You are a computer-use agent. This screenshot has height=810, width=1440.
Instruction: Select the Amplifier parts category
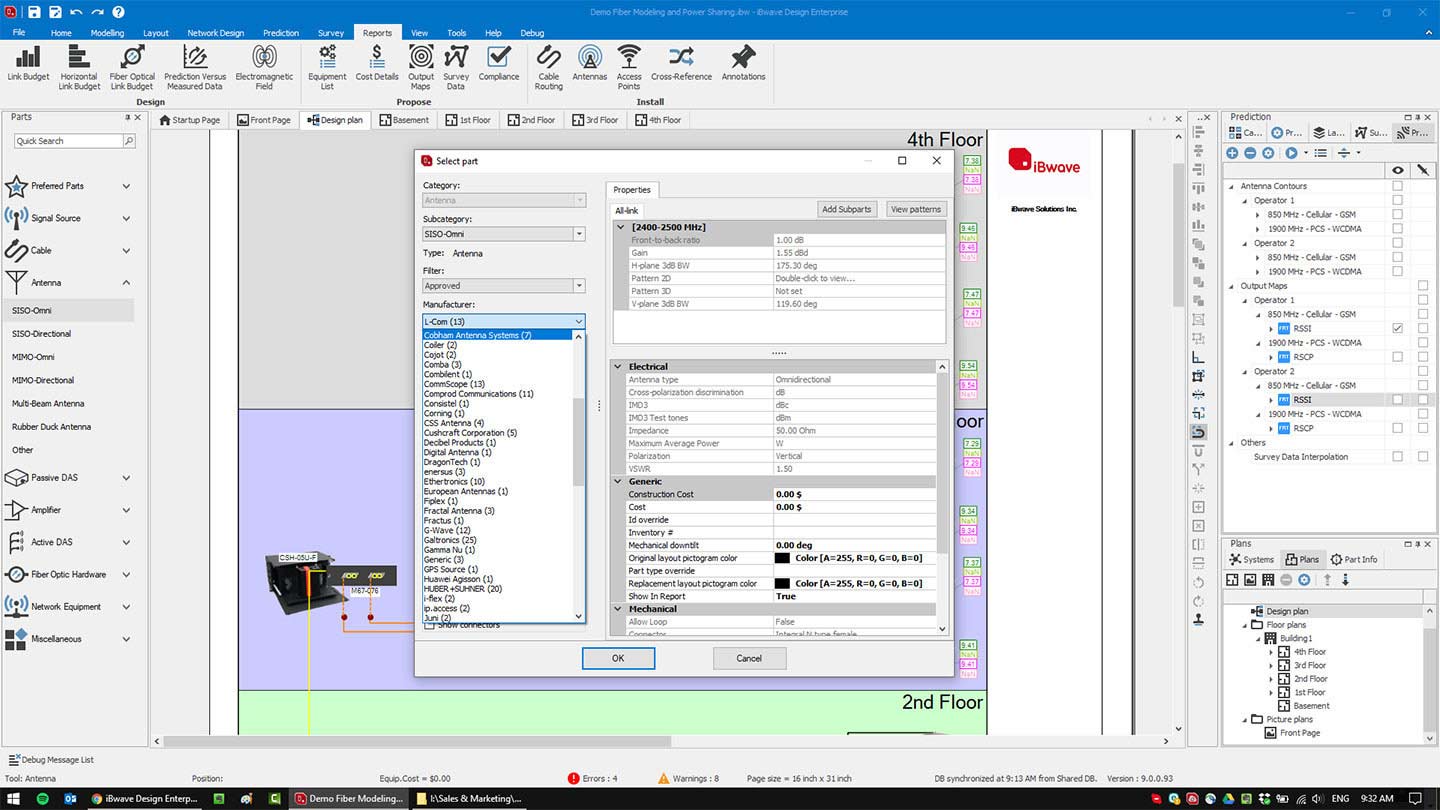click(x=68, y=510)
